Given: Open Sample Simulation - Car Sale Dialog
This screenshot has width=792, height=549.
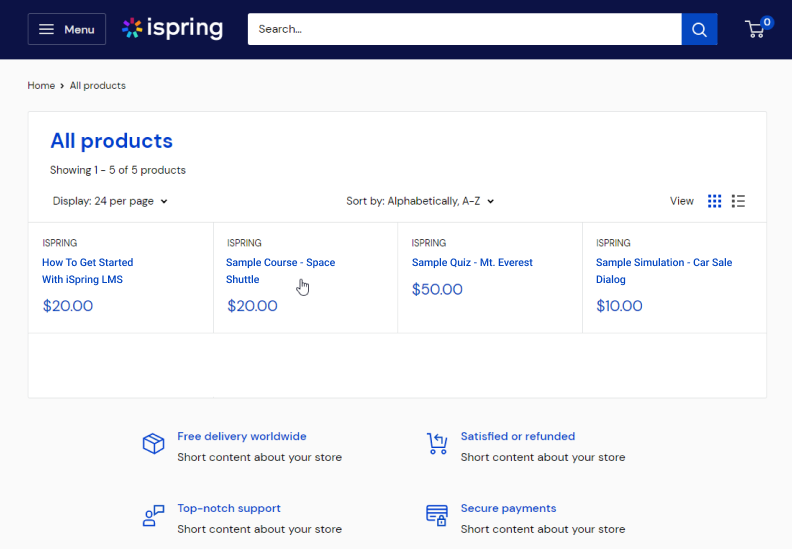Looking at the screenshot, I should 664,271.
